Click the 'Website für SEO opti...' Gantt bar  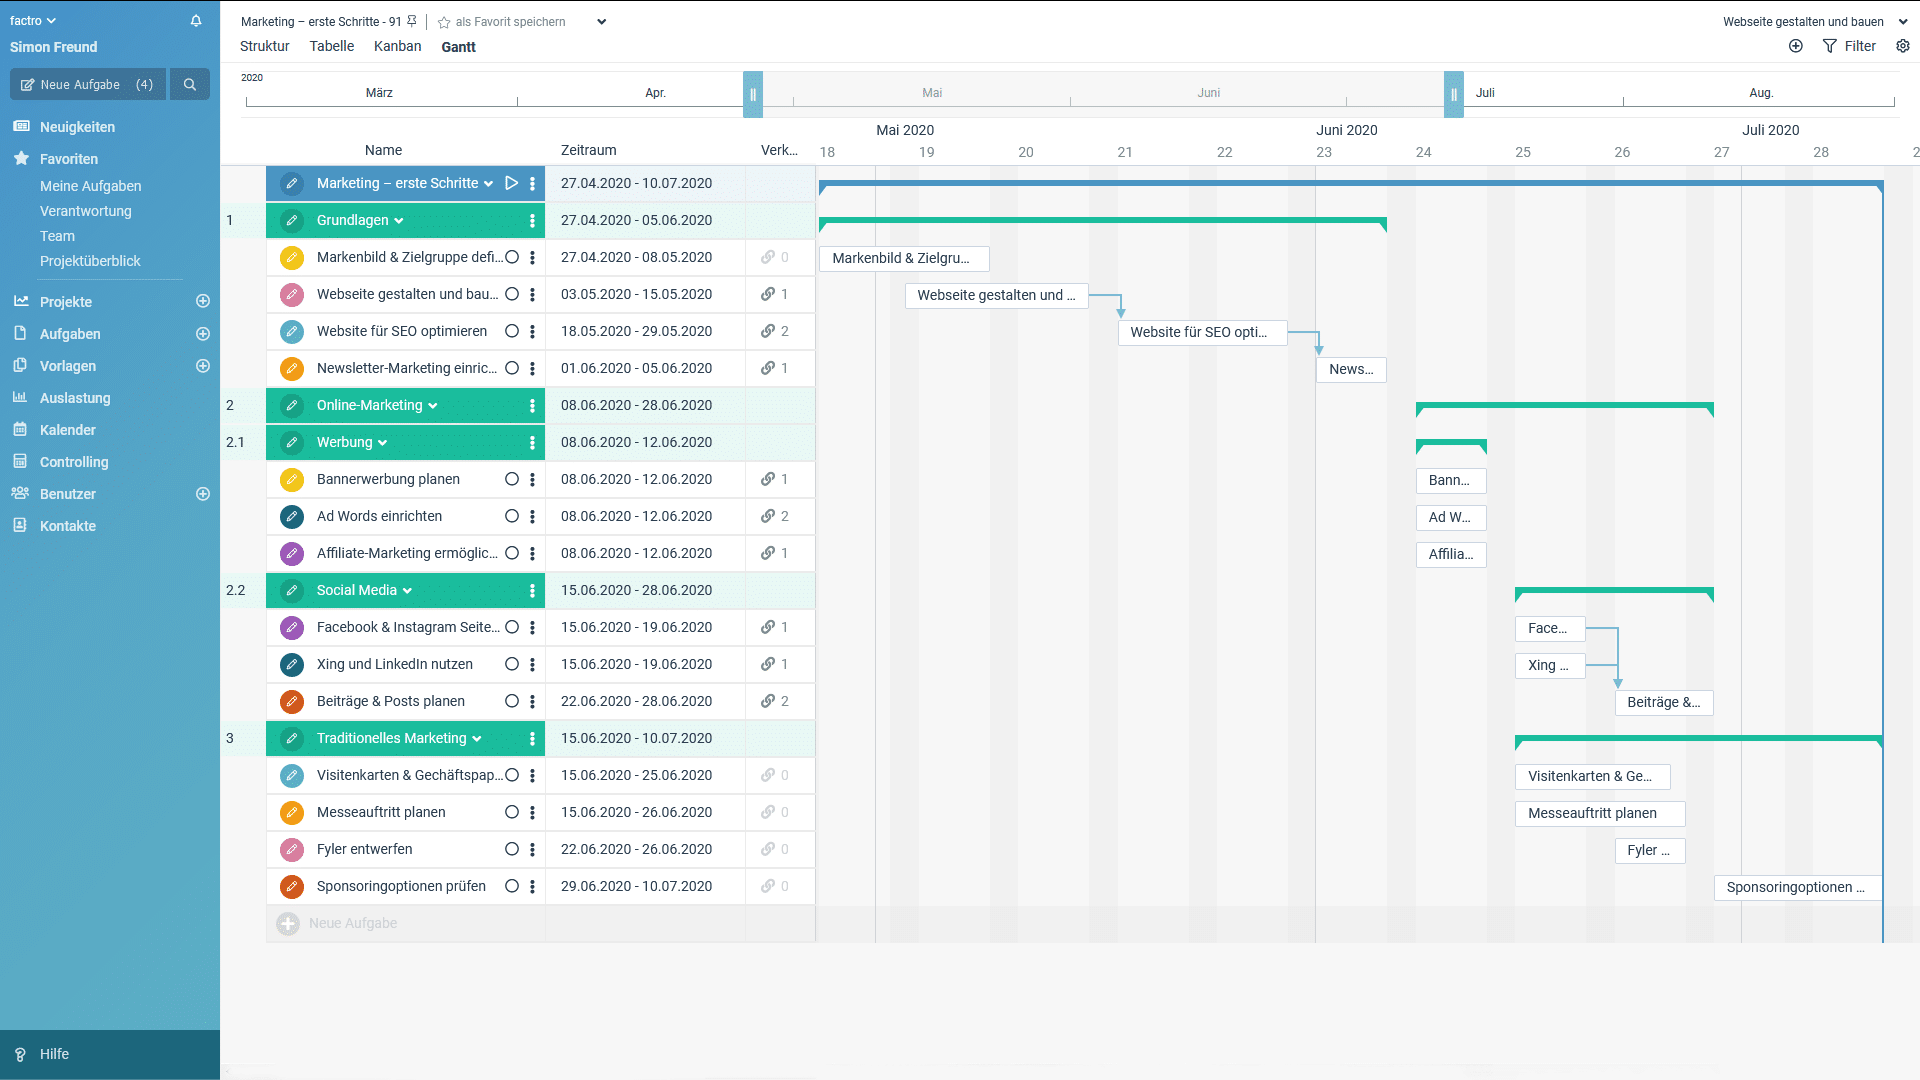(x=1202, y=333)
